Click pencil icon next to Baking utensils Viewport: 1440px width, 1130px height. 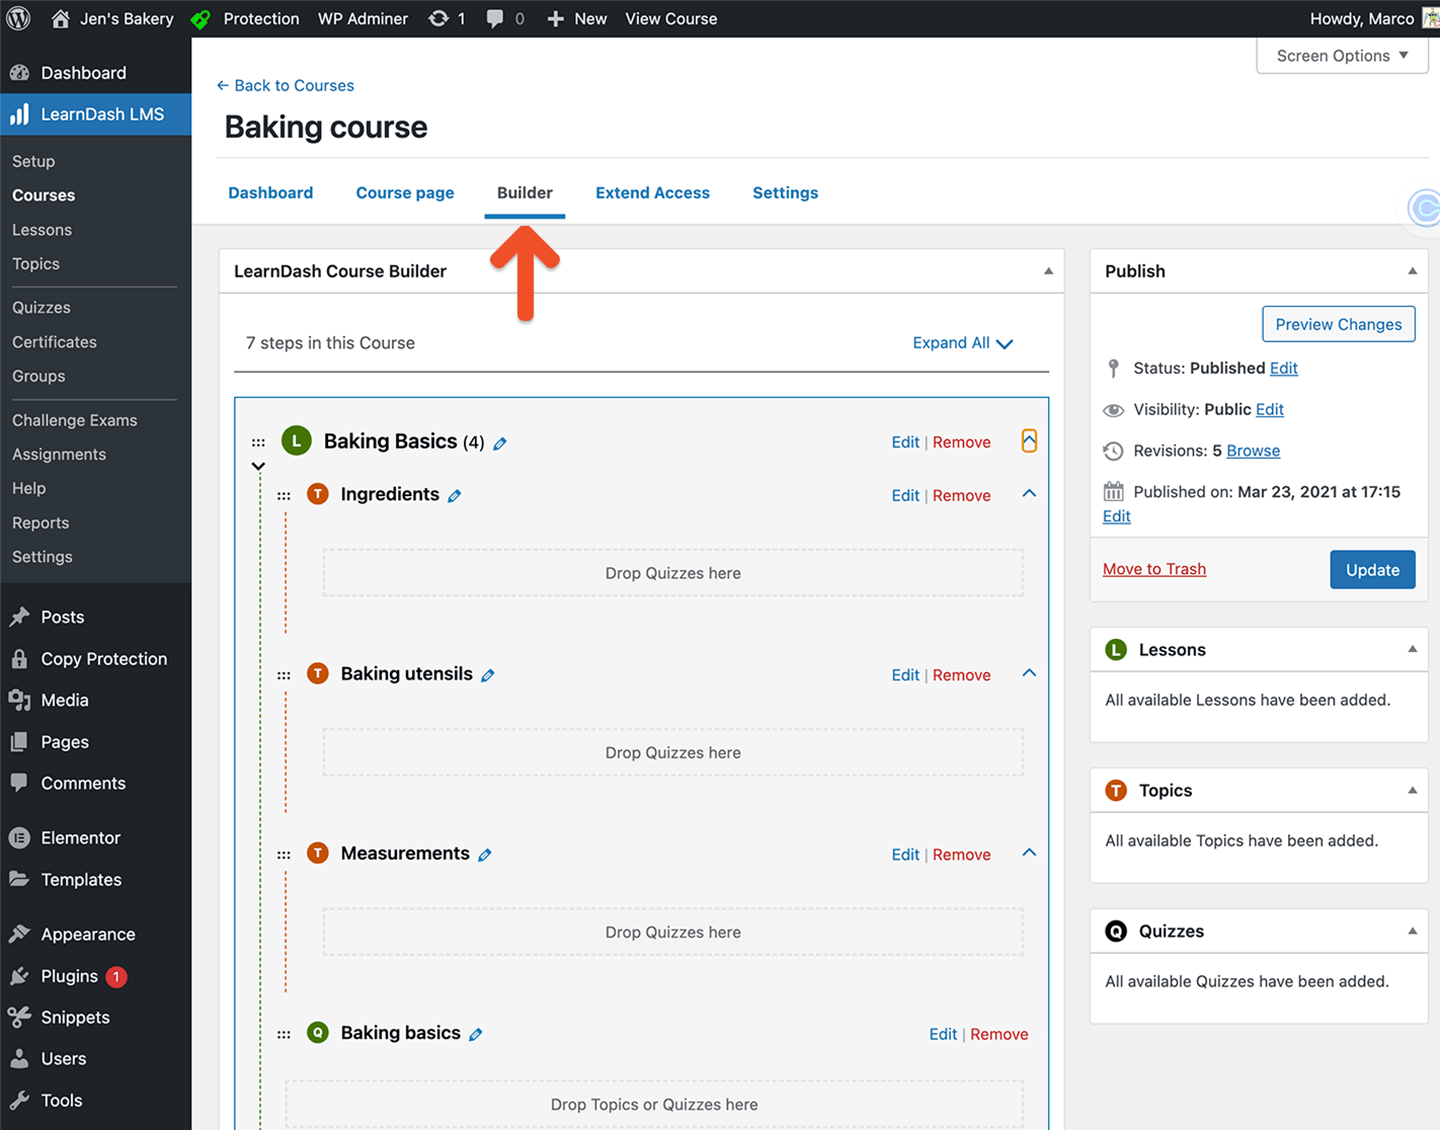click(488, 676)
